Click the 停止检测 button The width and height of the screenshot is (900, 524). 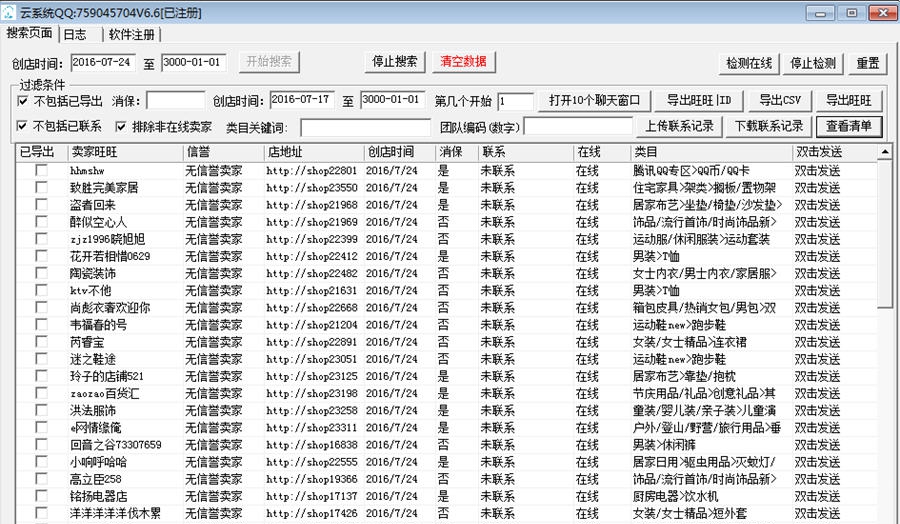(x=813, y=63)
